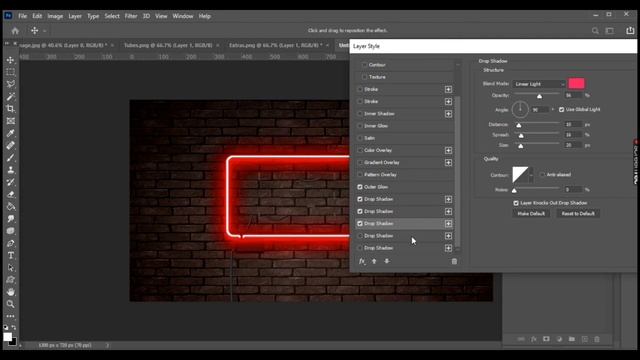Click the Distance value input field
The image size is (640, 360).
[x=573, y=124]
